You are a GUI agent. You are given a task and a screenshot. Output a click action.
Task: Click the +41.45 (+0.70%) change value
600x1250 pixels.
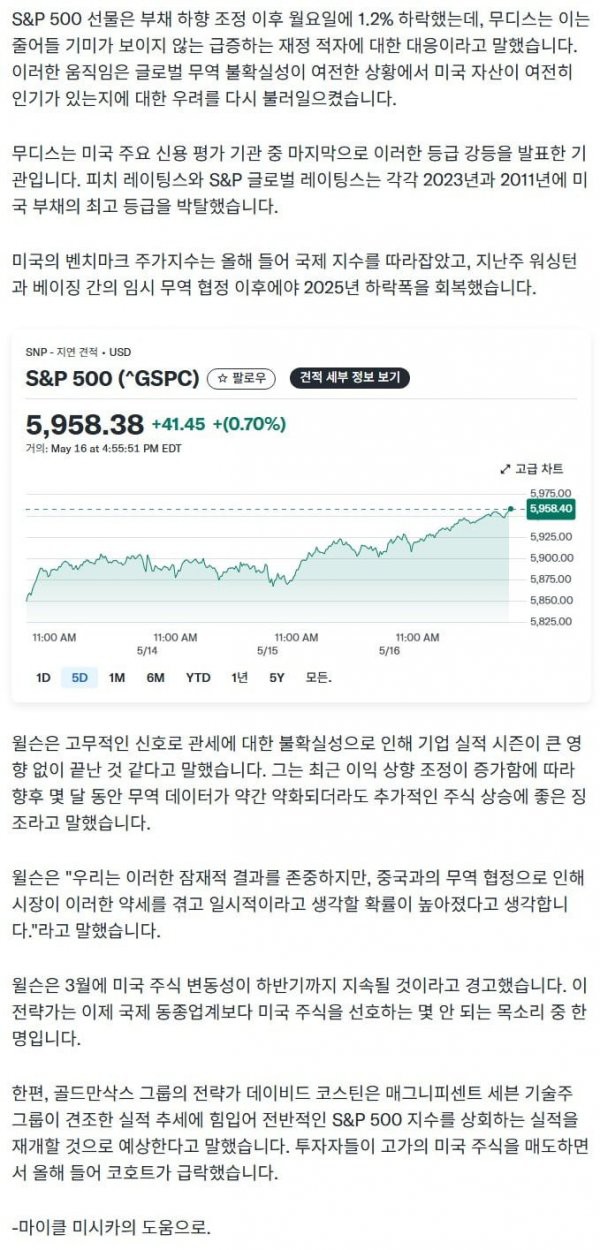pyautogui.click(x=219, y=424)
